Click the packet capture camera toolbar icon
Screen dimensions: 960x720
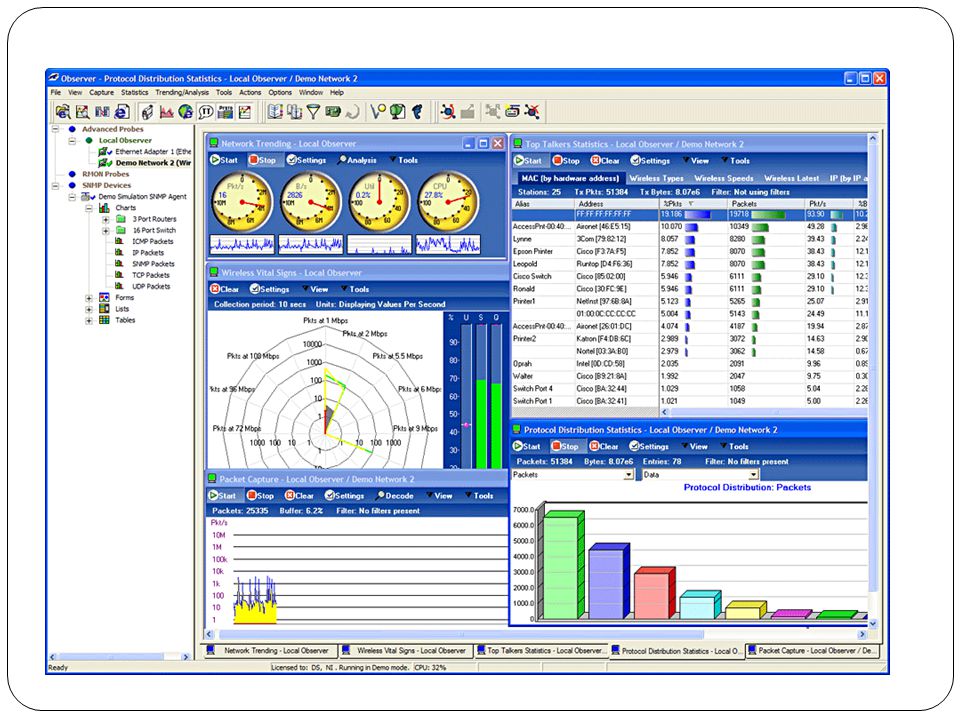coord(147,111)
